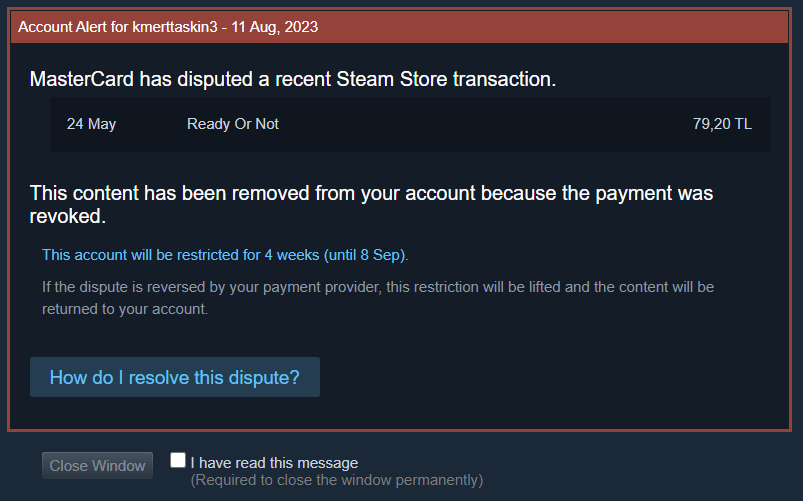The width and height of the screenshot is (803, 501).
Task: Click the "(until 8 Sep)" end date text
Action: coord(364,255)
